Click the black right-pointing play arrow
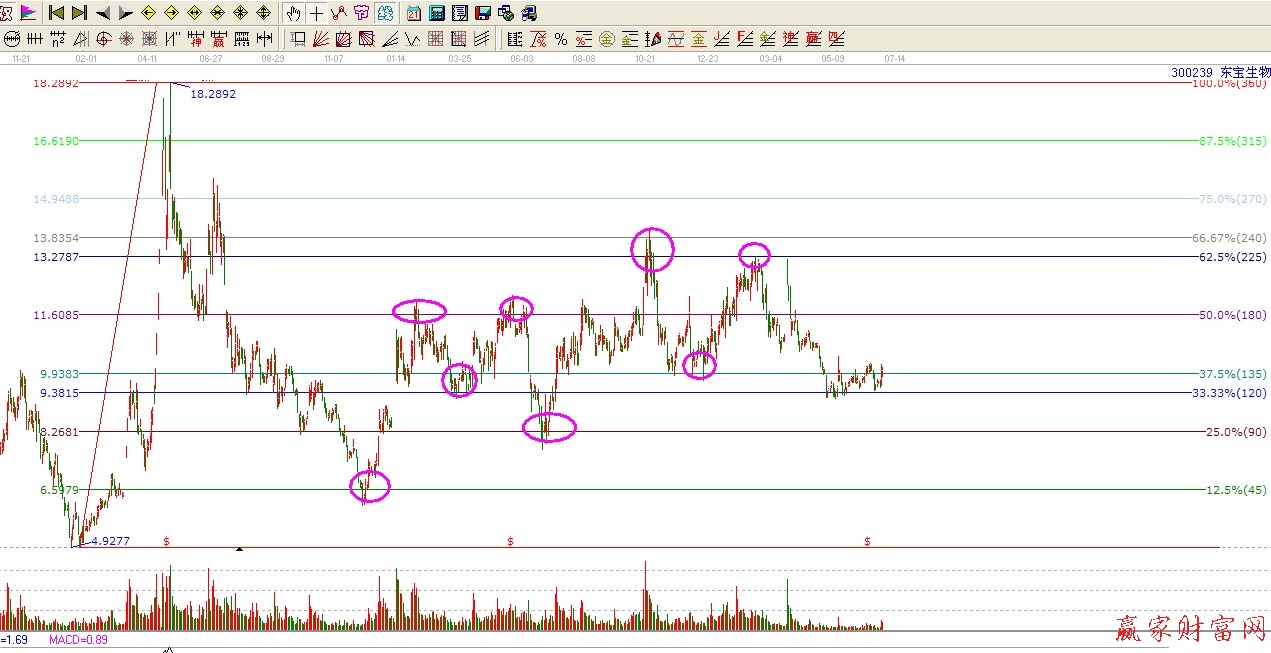Screen dimensions: 1271x653 [x=125, y=13]
